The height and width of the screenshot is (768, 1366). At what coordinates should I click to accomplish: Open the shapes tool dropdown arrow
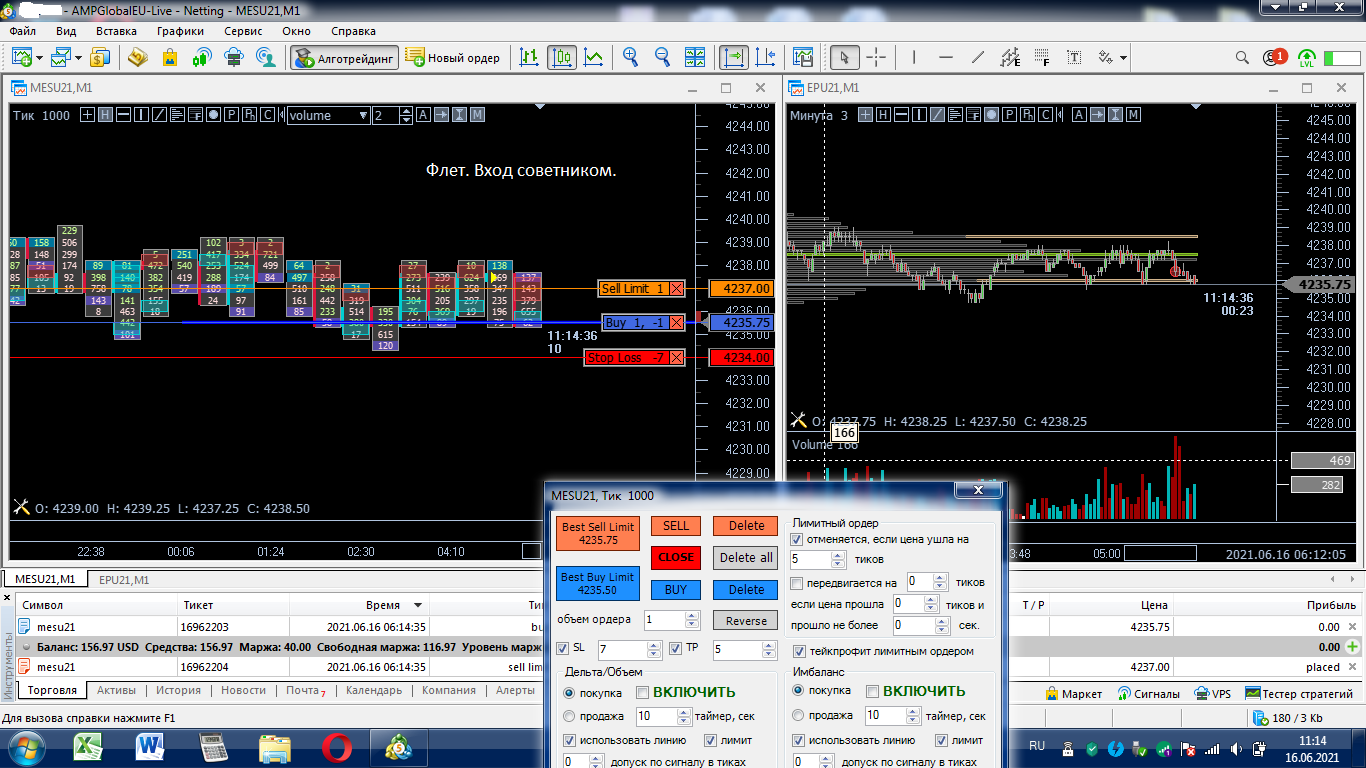click(1124, 58)
